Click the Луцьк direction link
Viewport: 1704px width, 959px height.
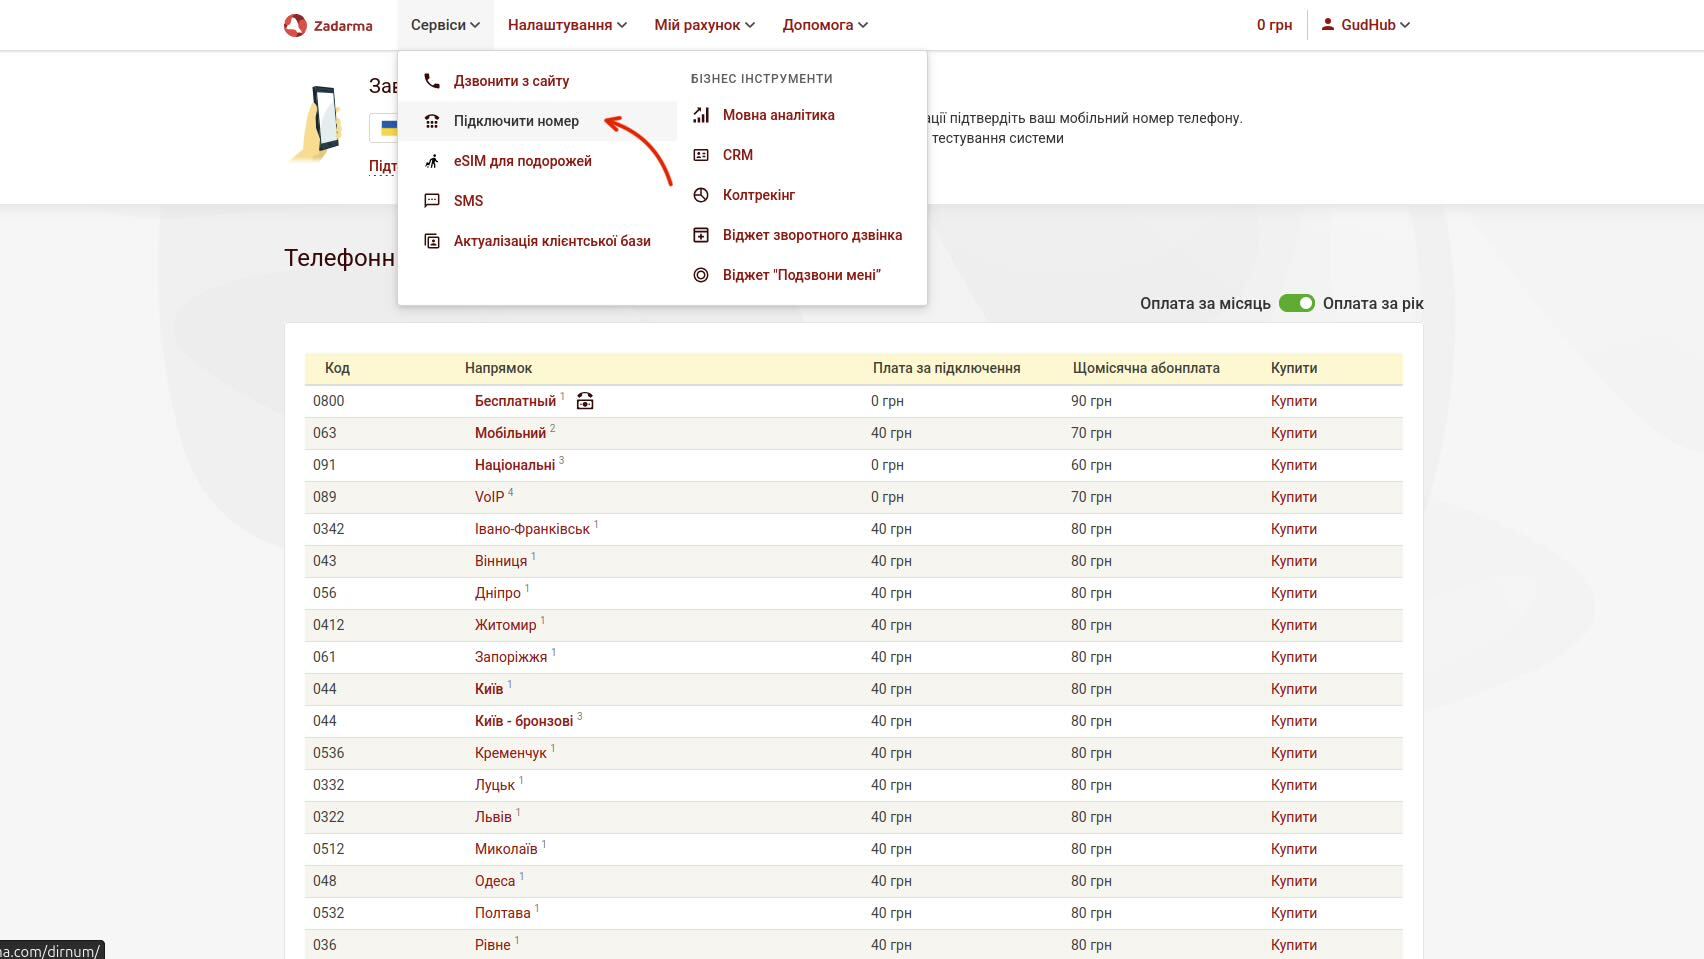(494, 785)
